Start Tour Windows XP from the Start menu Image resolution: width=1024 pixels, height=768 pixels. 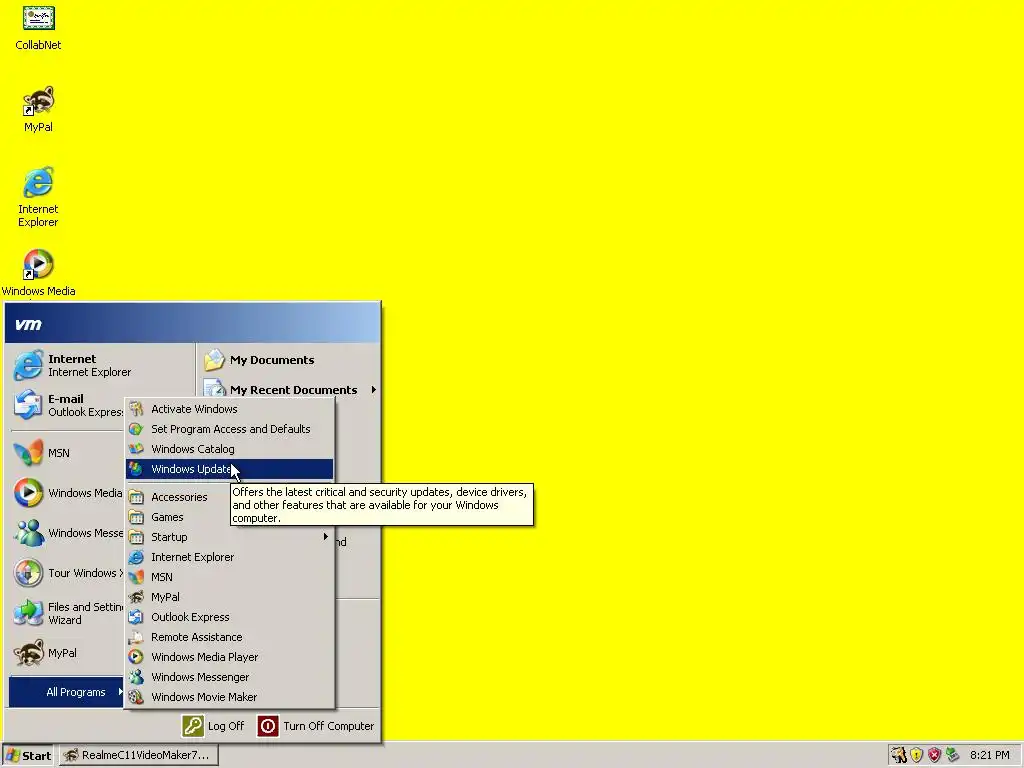point(68,573)
